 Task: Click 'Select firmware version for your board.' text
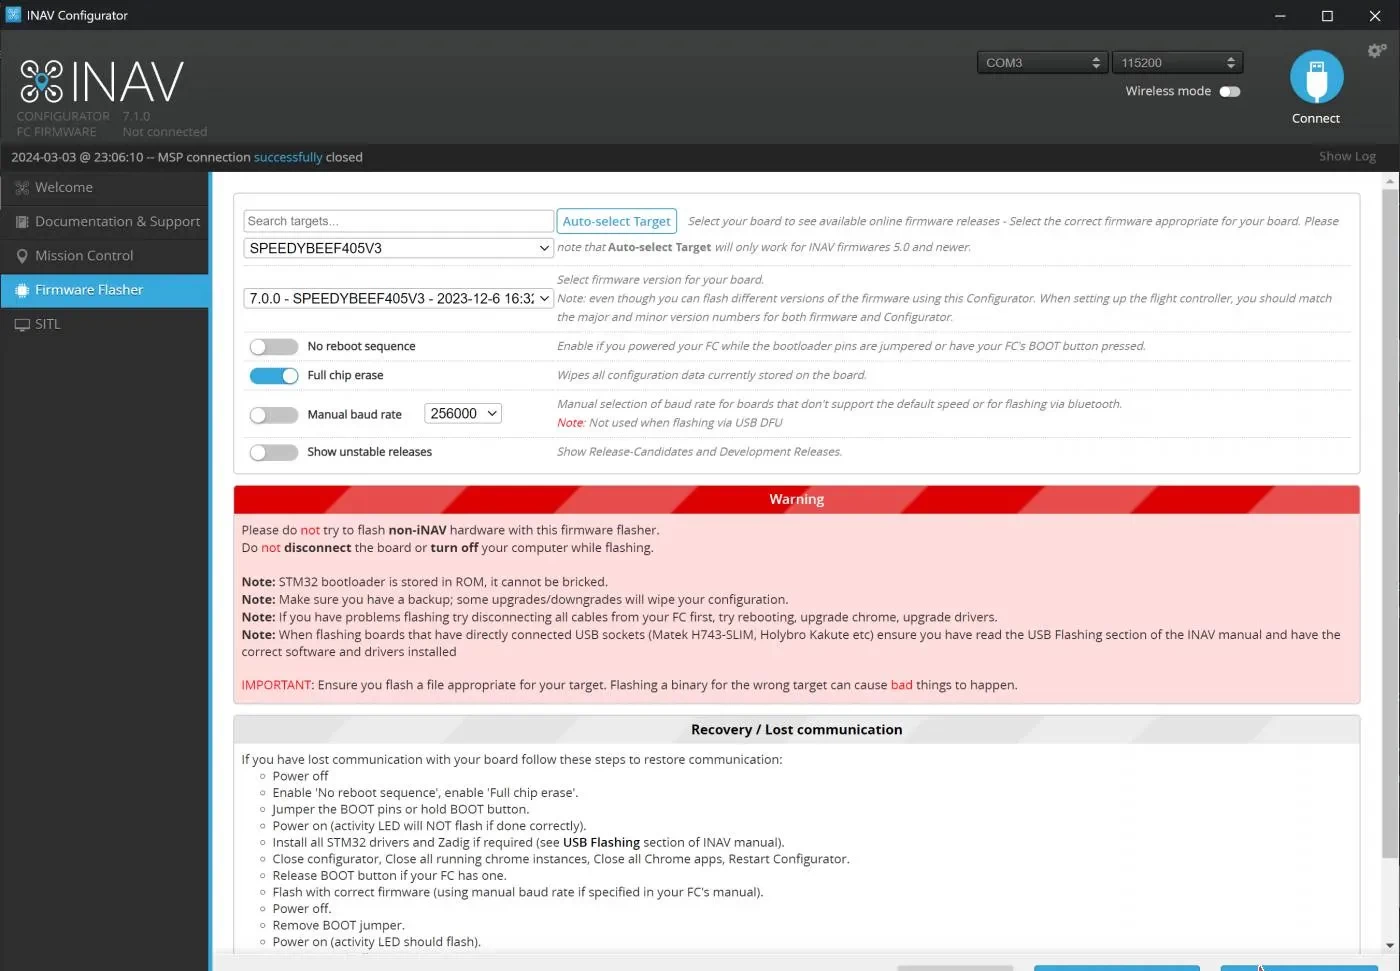[660, 279]
